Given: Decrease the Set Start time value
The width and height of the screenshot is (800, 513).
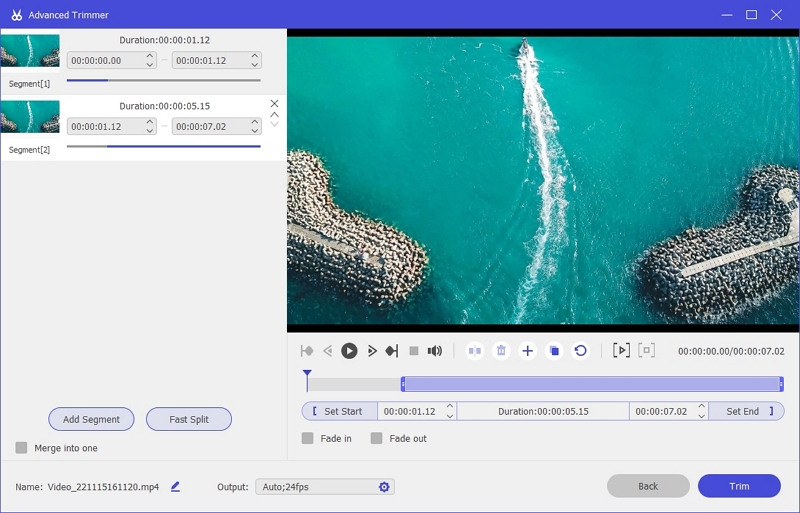Looking at the screenshot, I should pos(450,416).
